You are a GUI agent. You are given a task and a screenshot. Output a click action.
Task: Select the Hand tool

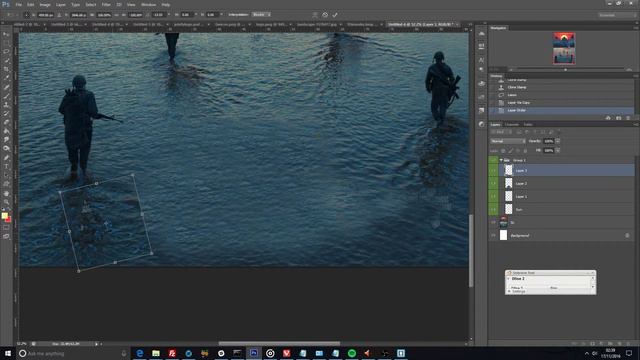pos(6,193)
